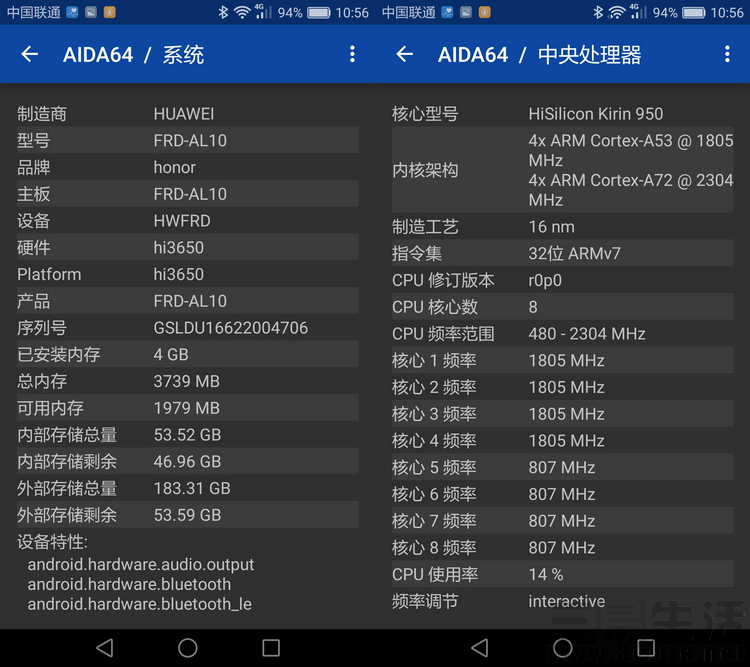Image resolution: width=750 pixels, height=667 pixels.
Task: Open overflow menu on 中央处理器 screen
Action: 727,55
